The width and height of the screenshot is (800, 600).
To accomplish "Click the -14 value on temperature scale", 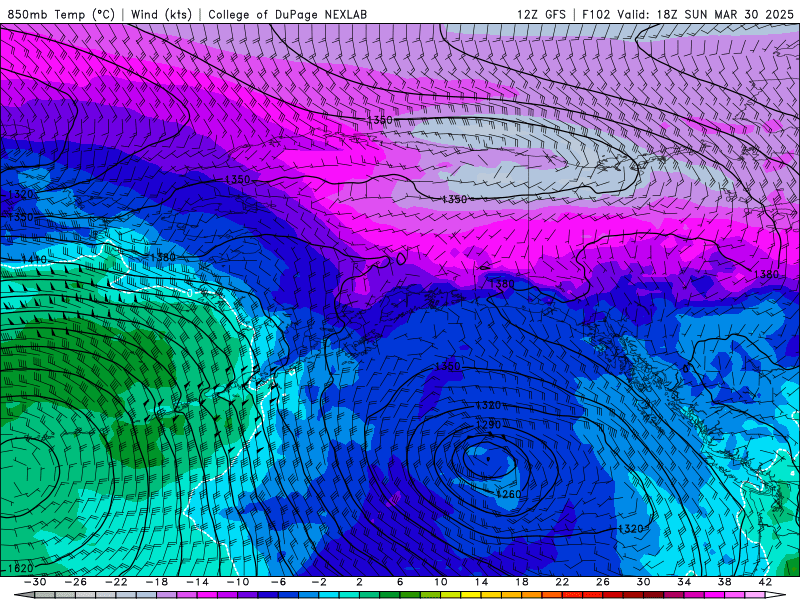I will [x=197, y=582].
